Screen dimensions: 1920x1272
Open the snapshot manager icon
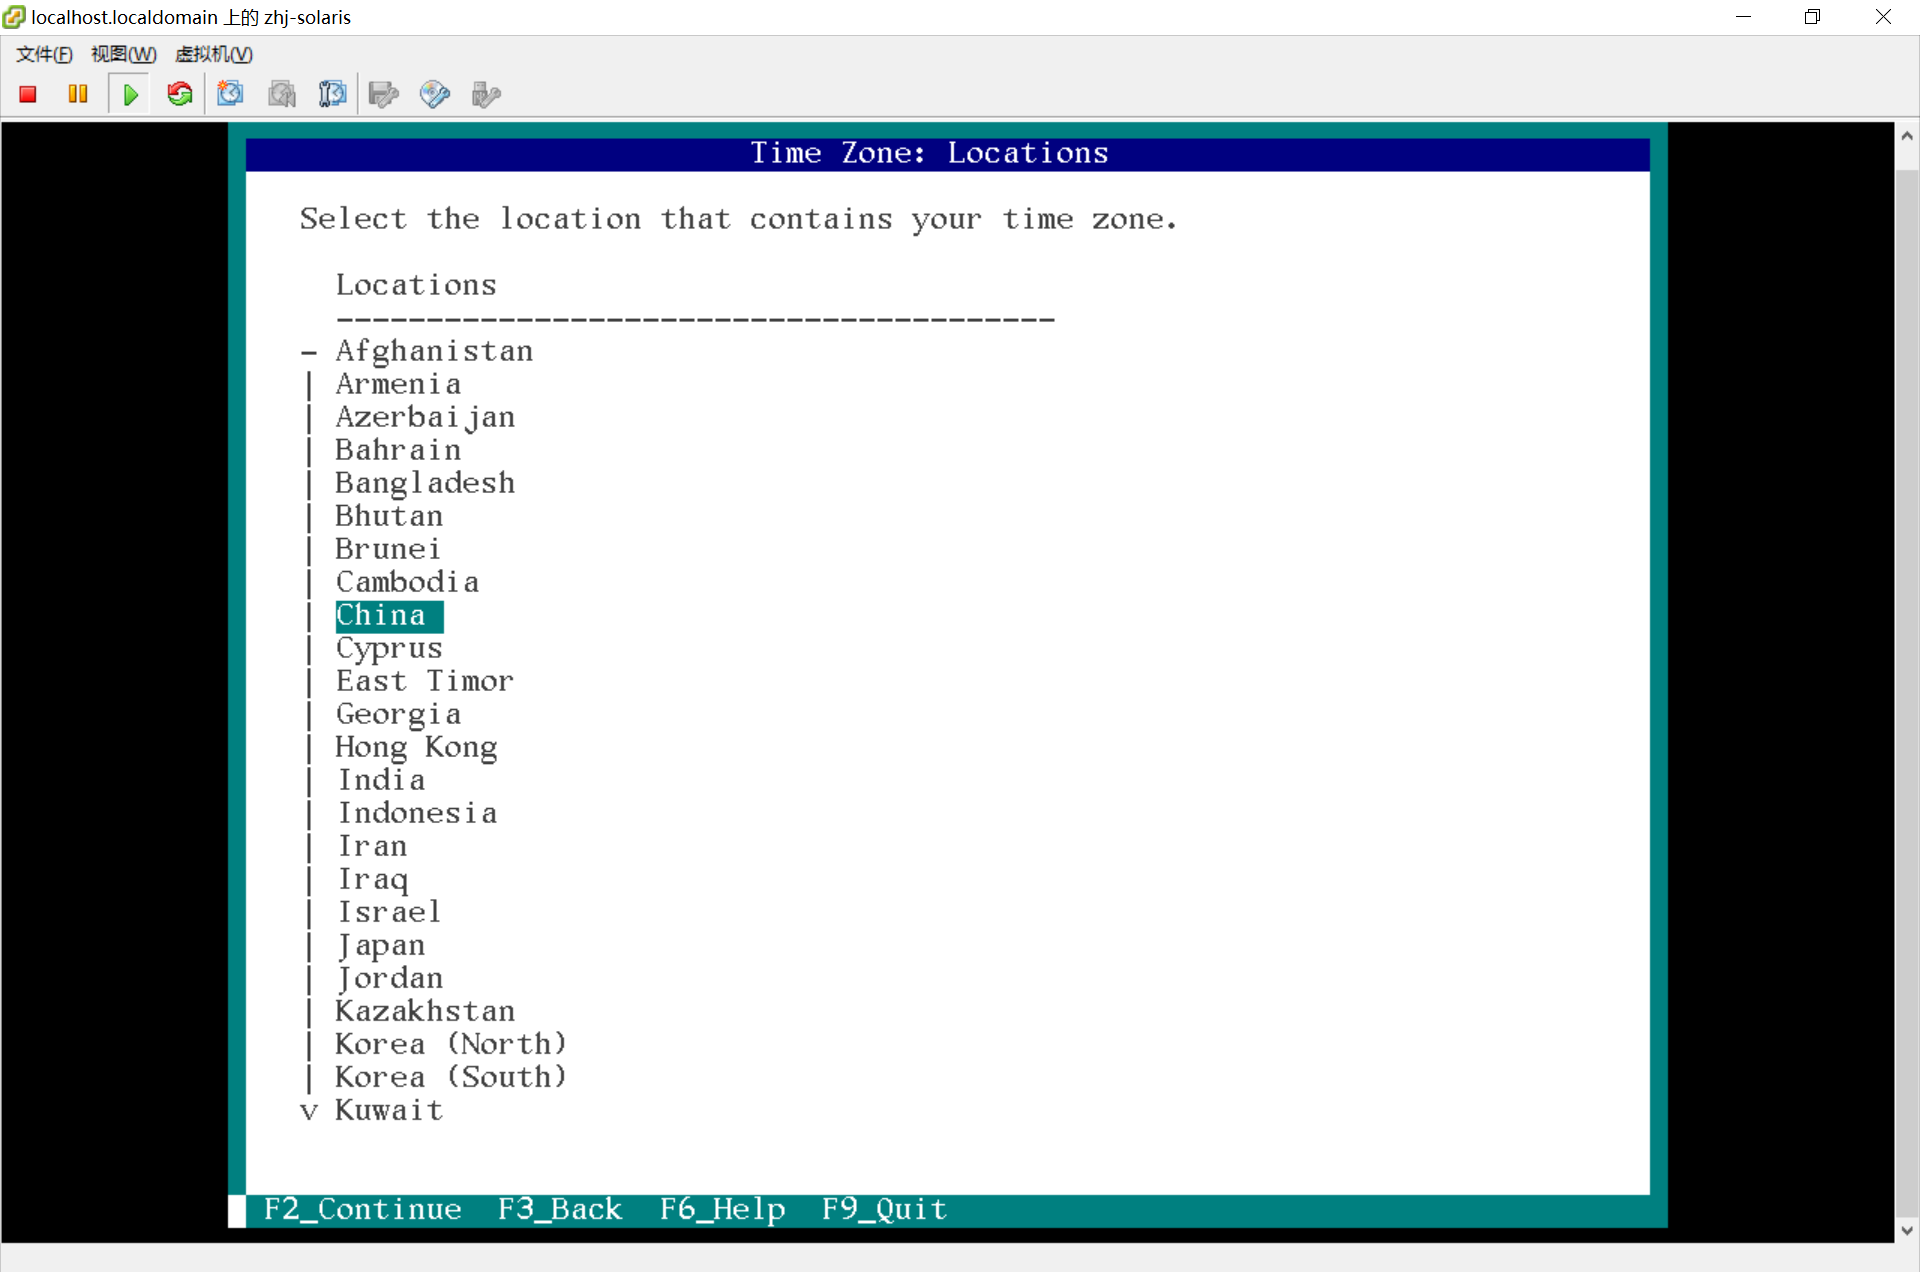332,94
